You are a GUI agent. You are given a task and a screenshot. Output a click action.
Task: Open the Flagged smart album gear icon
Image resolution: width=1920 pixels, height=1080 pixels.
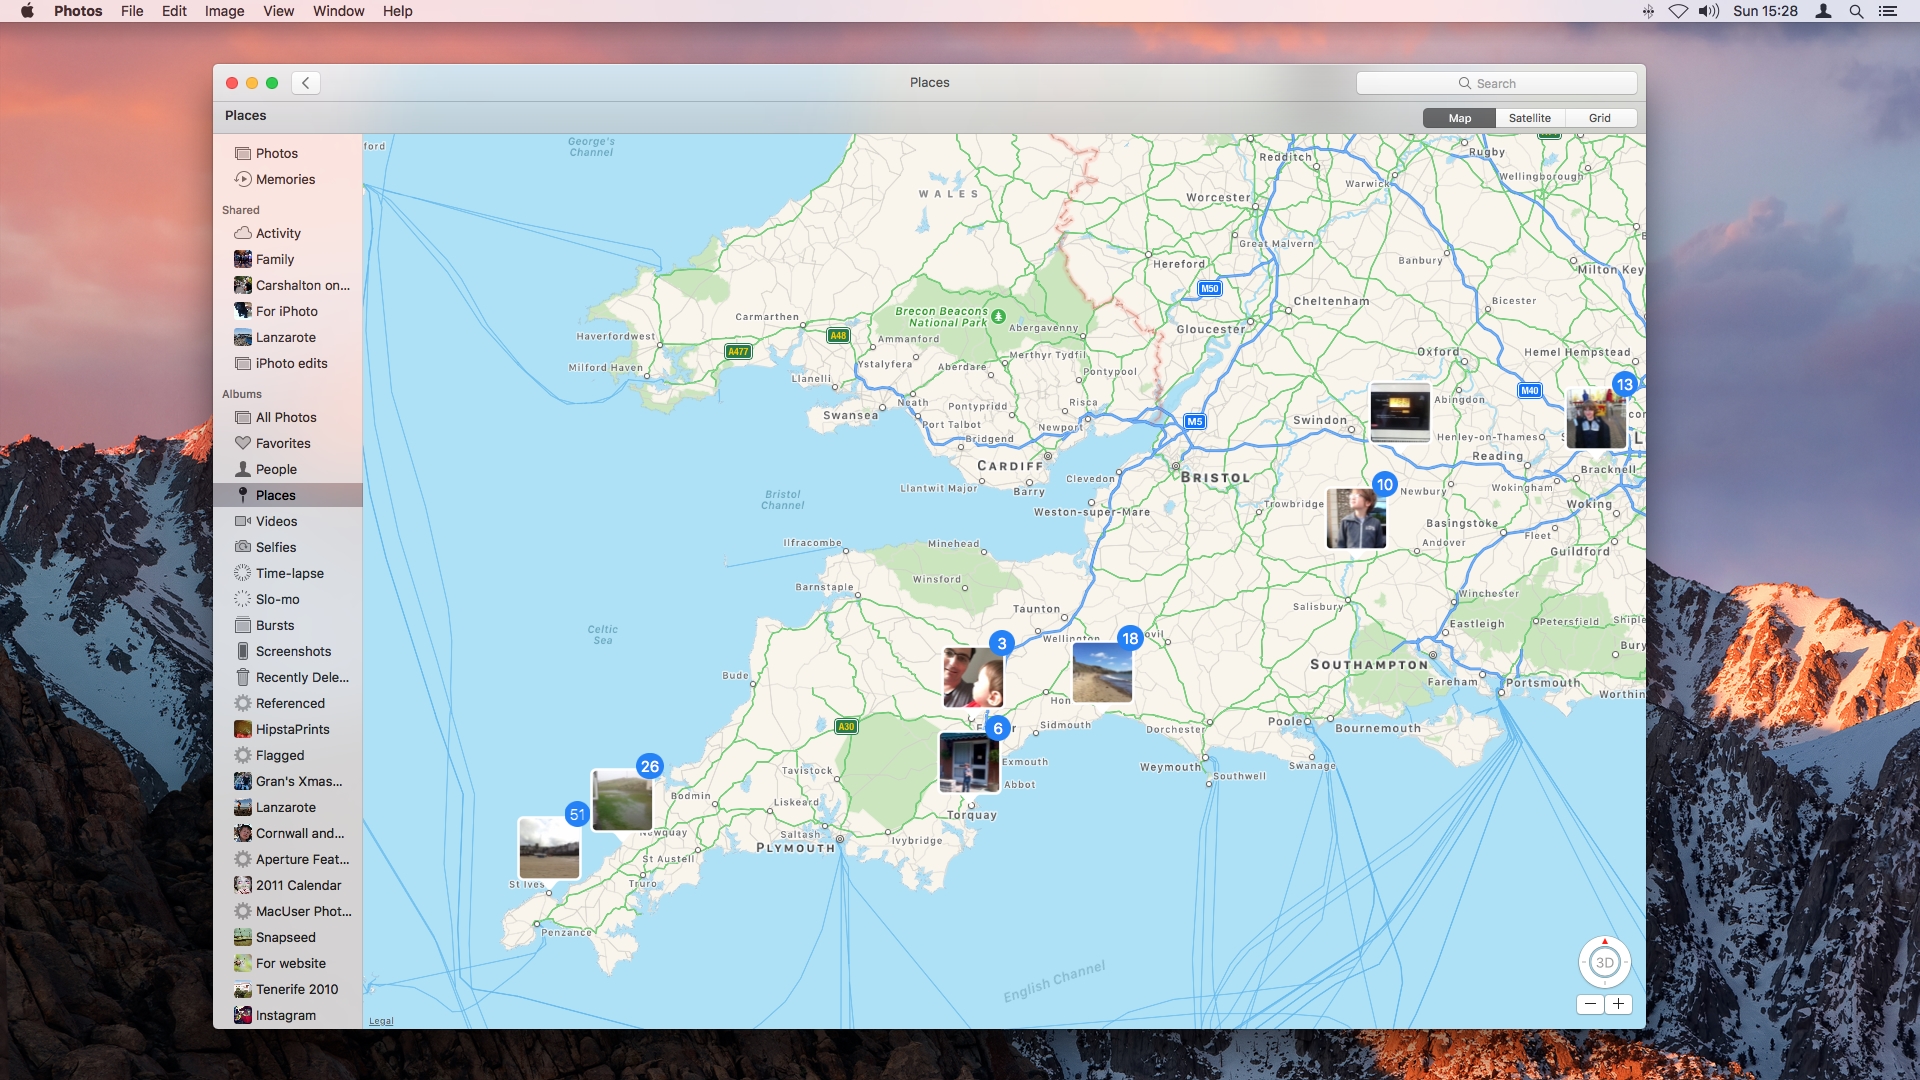click(x=242, y=755)
